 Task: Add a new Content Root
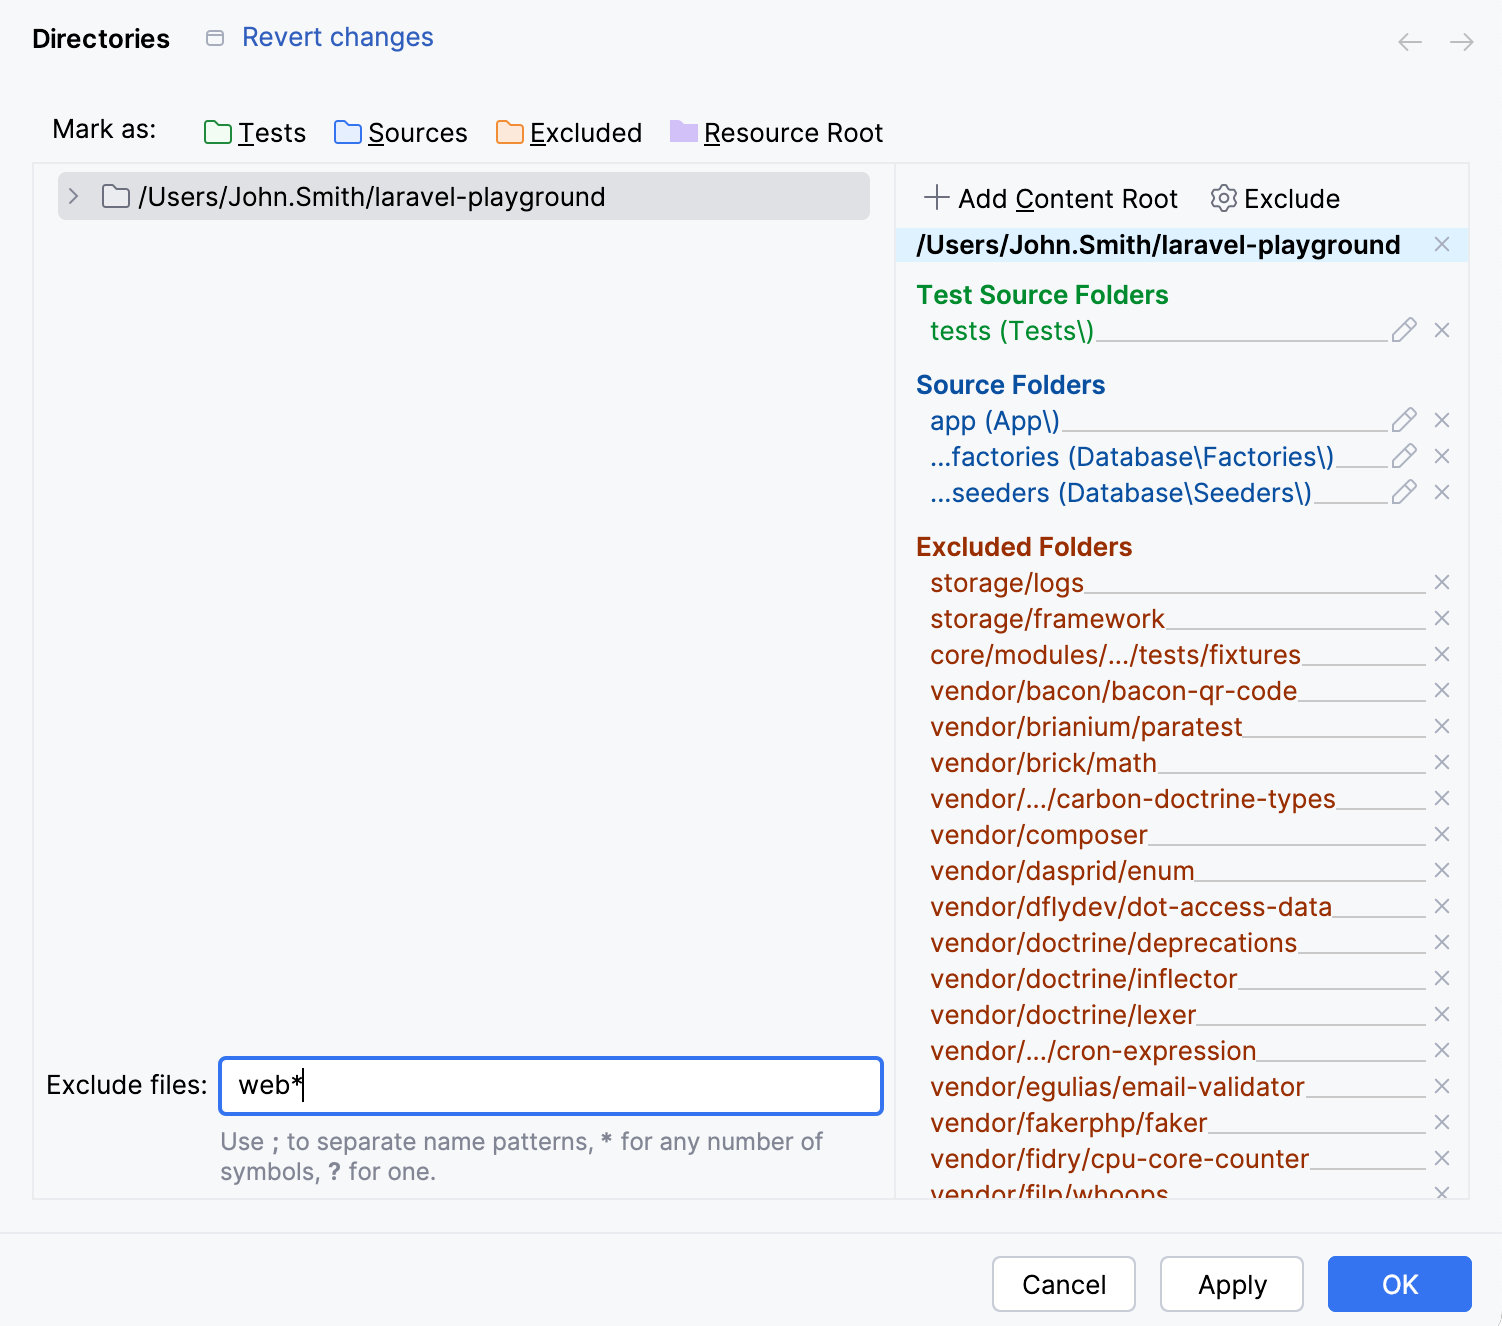tap(1051, 198)
